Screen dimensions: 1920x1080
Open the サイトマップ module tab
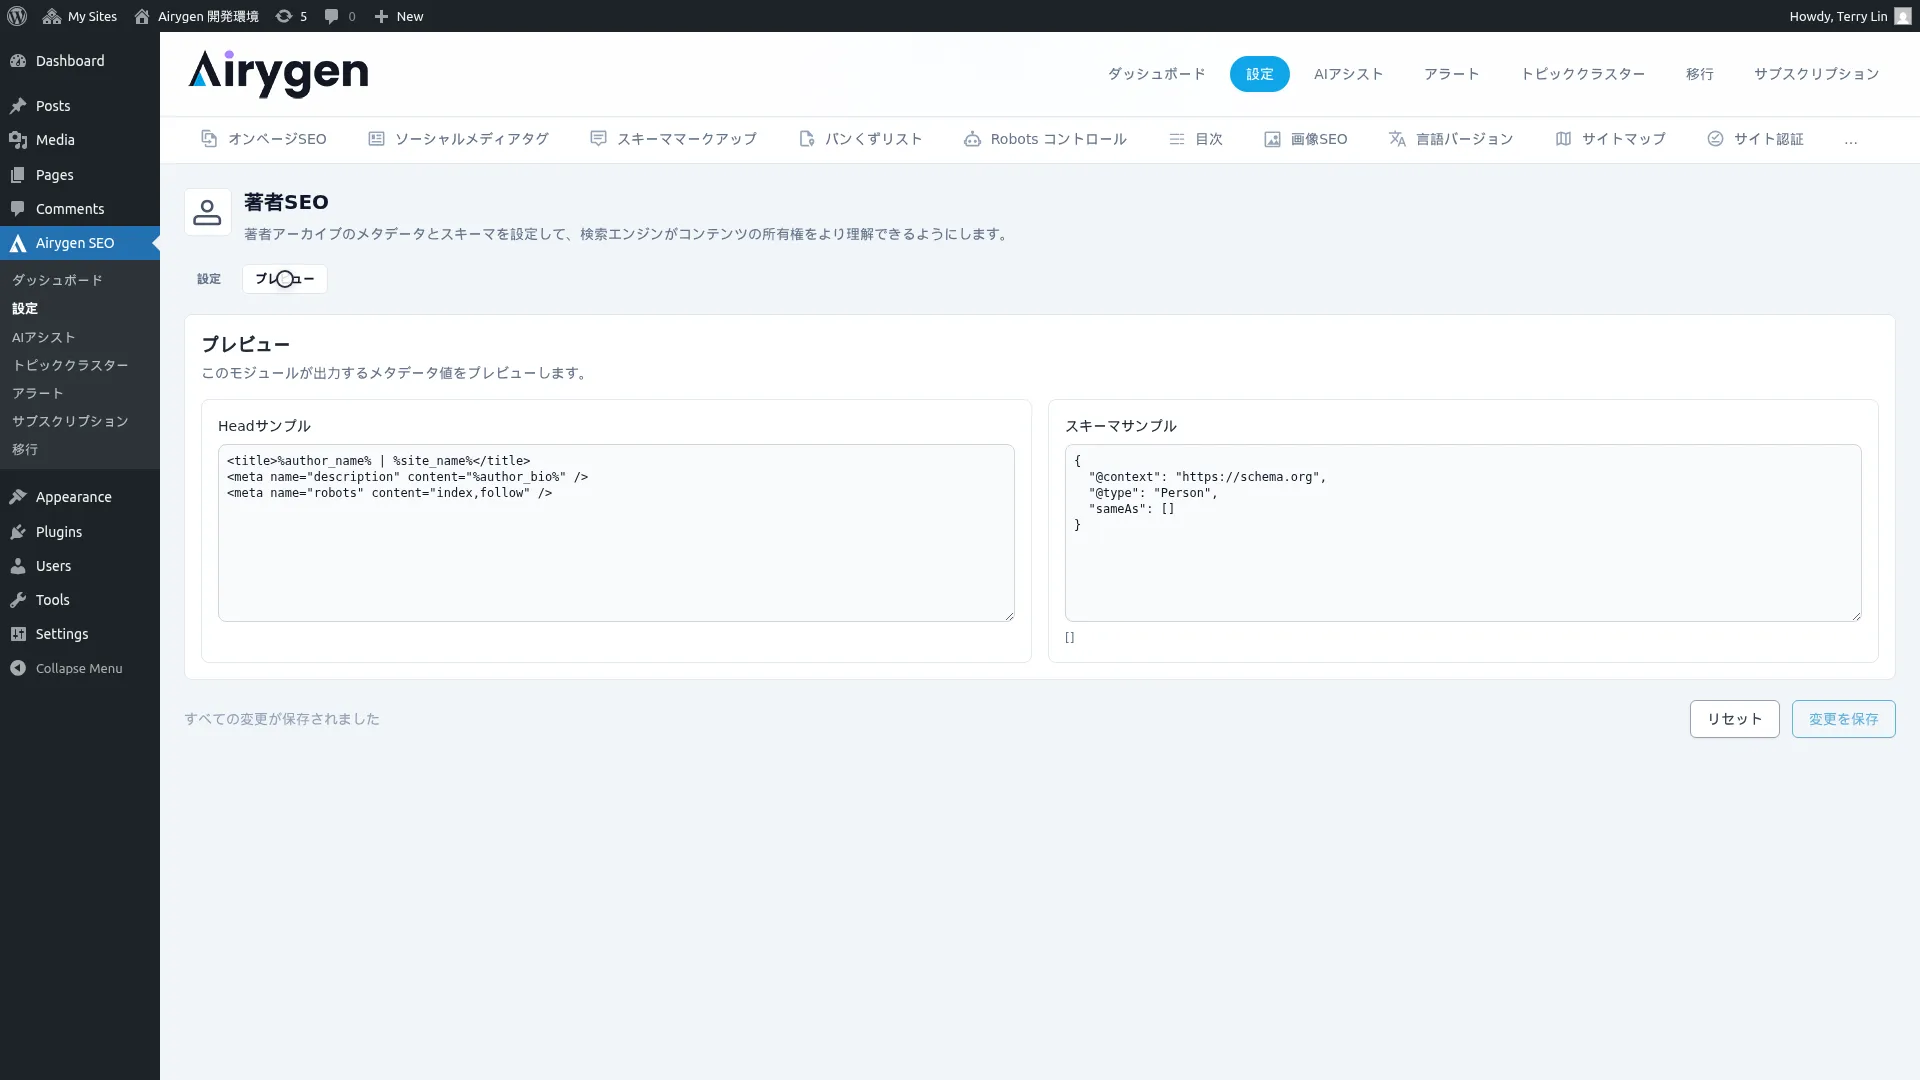point(1610,139)
